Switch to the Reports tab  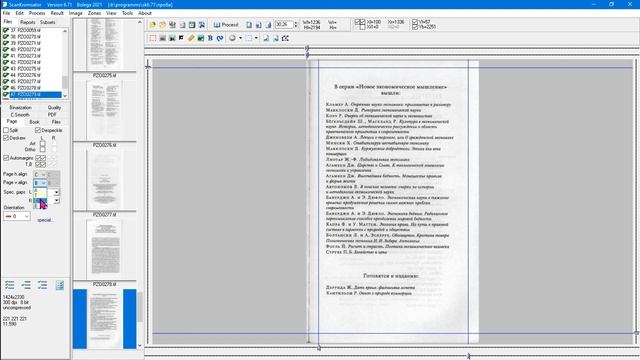[28, 22]
